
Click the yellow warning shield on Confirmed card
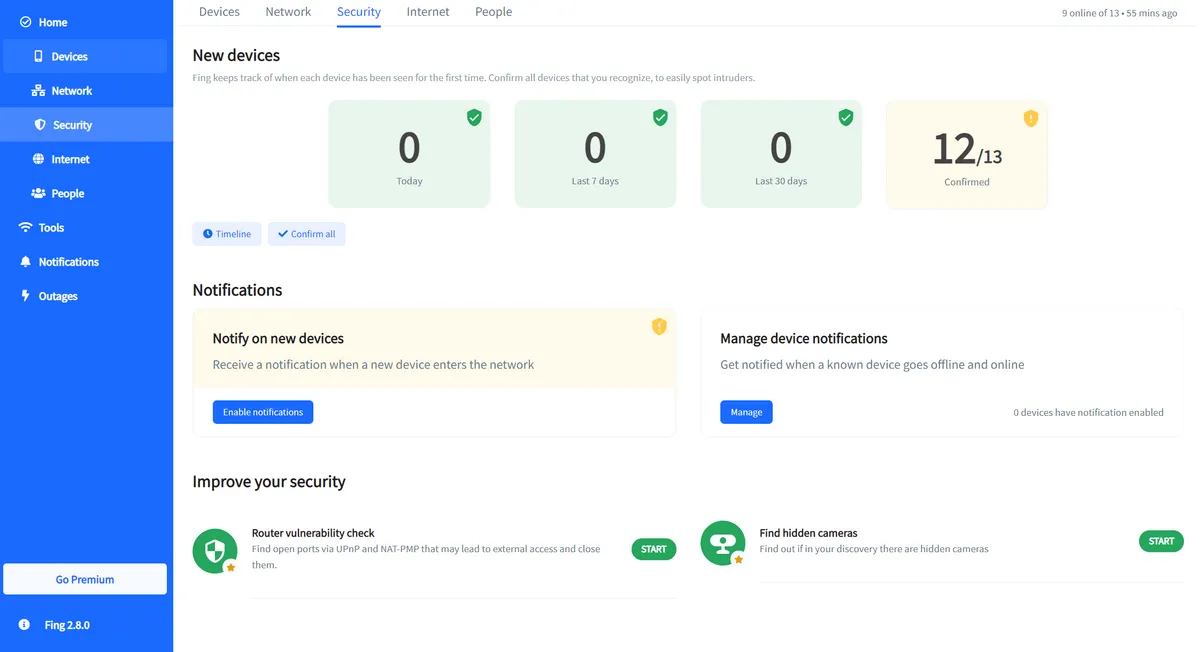pos(1031,118)
